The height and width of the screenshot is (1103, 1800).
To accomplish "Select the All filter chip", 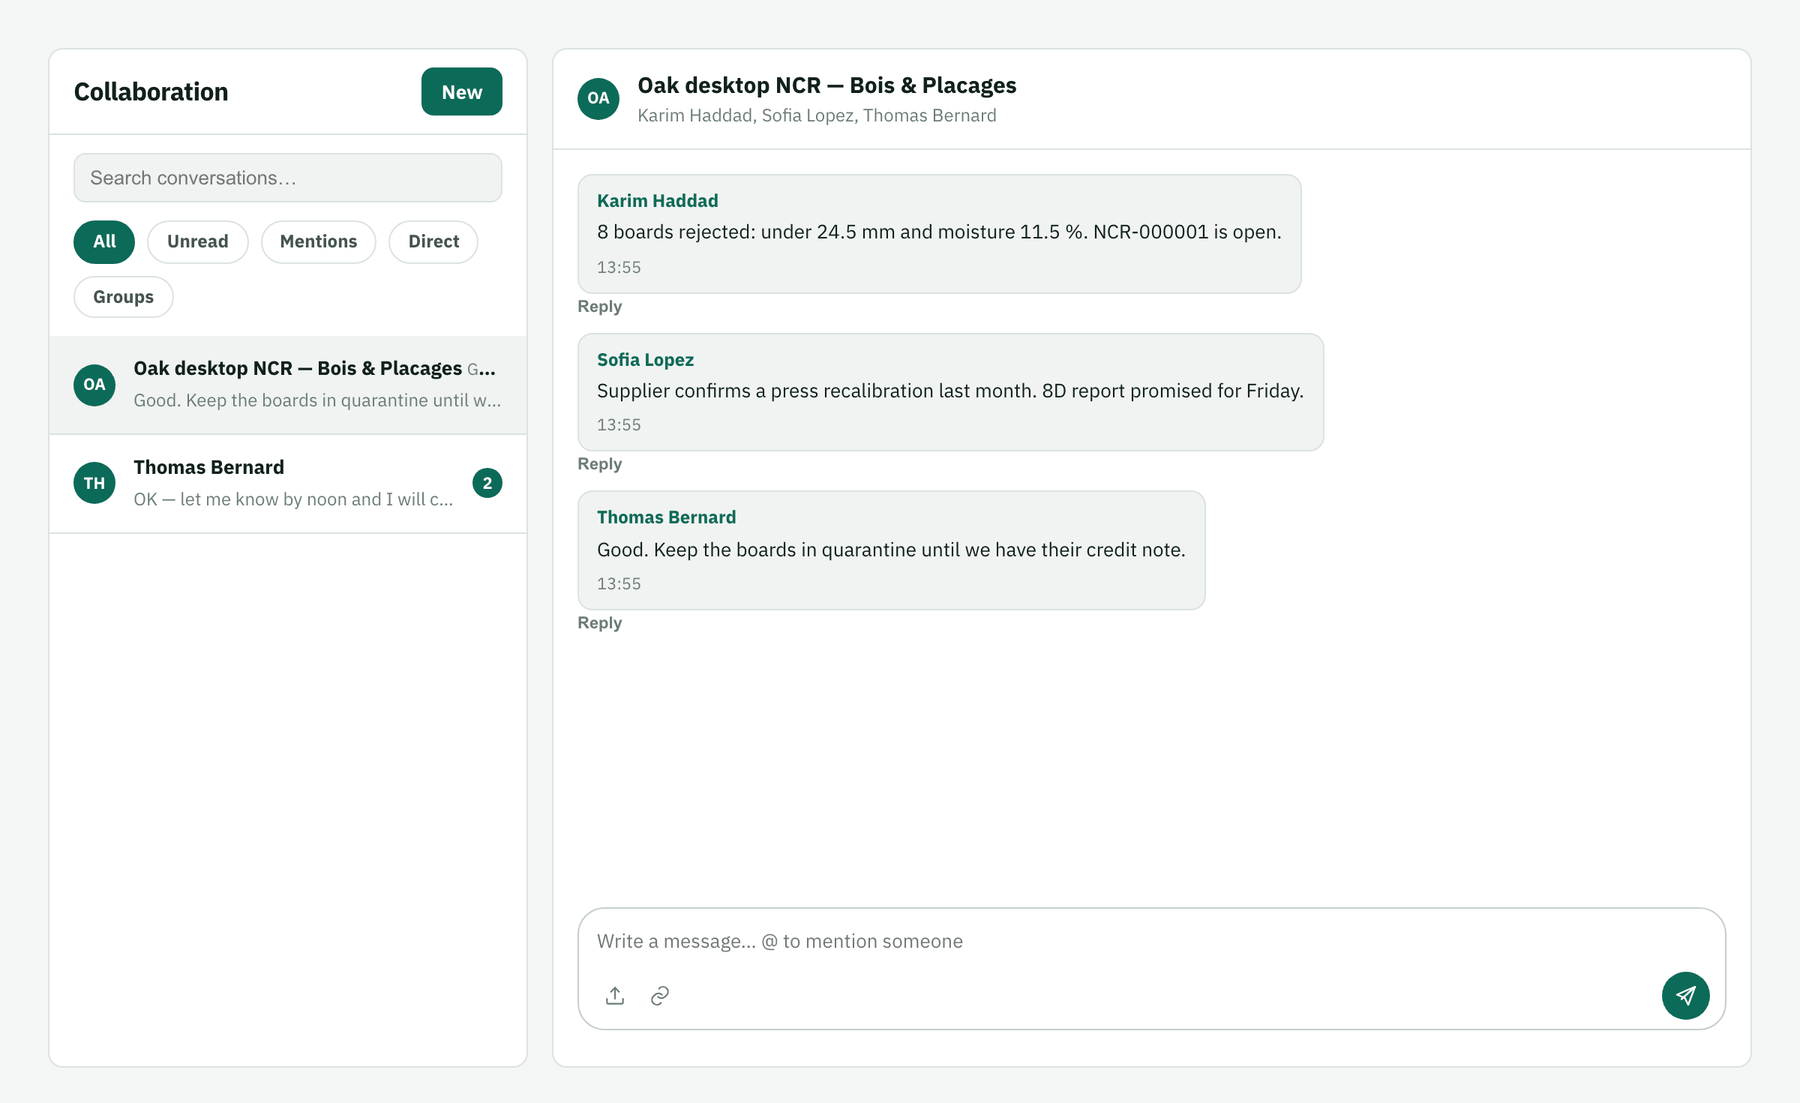I will (104, 242).
